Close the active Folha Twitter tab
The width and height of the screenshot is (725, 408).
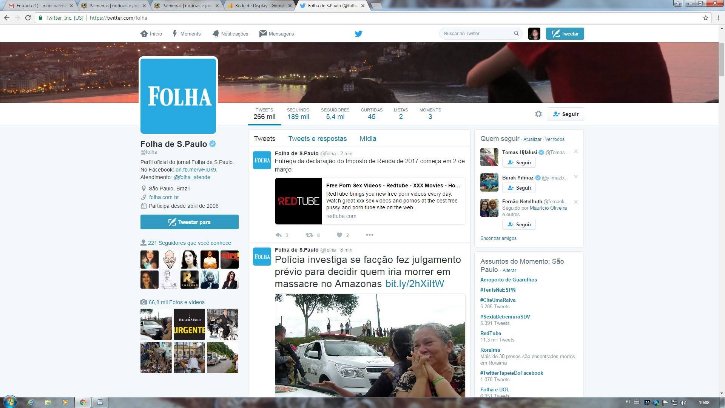[x=363, y=6]
